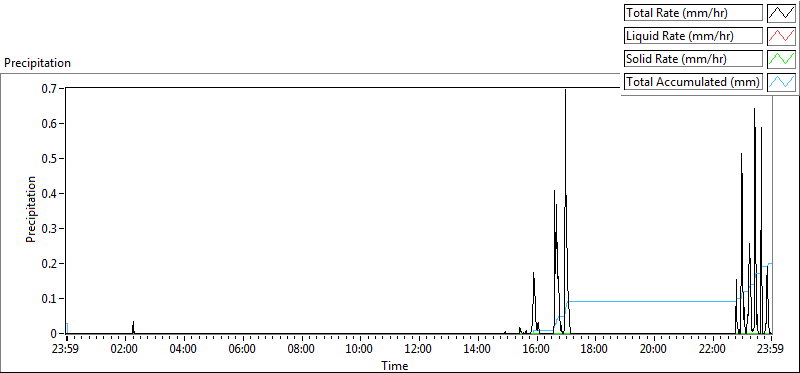This screenshot has height=373, width=800.
Task: Click the 10:00 time tick label
Action: [360, 350]
